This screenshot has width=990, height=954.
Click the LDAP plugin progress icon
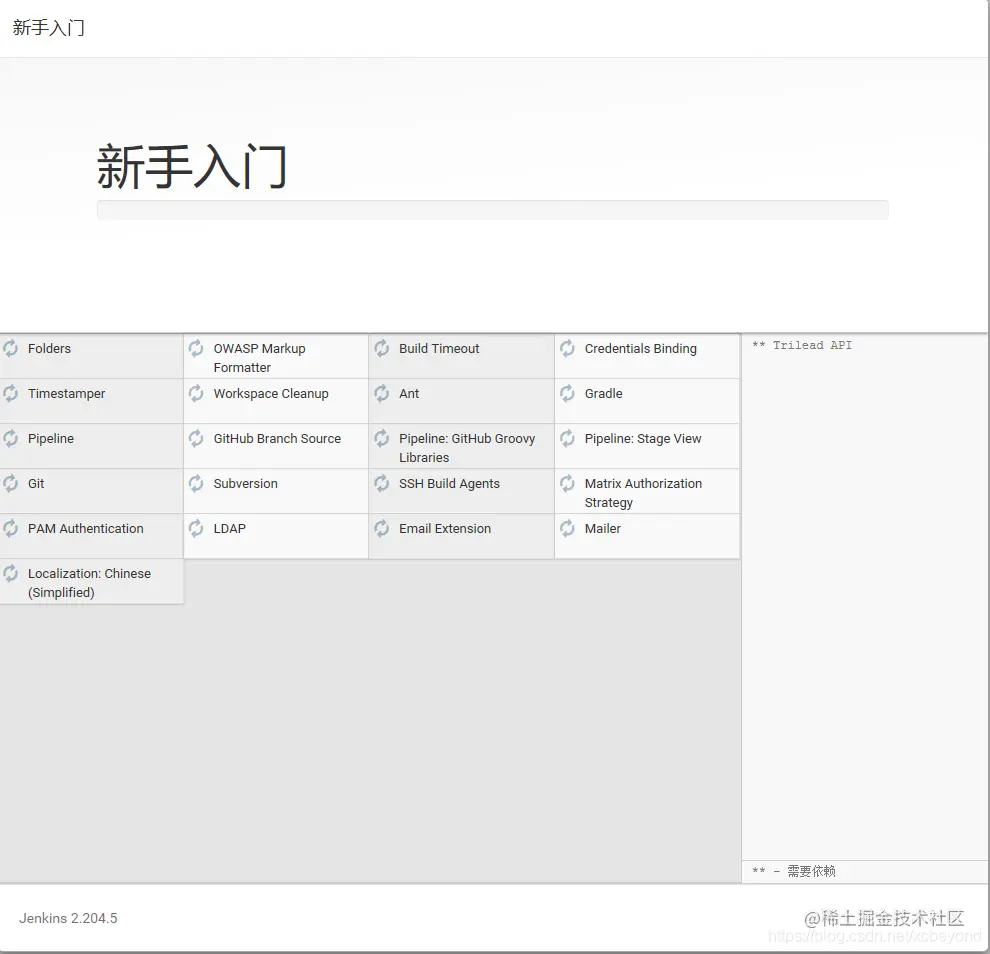point(196,528)
